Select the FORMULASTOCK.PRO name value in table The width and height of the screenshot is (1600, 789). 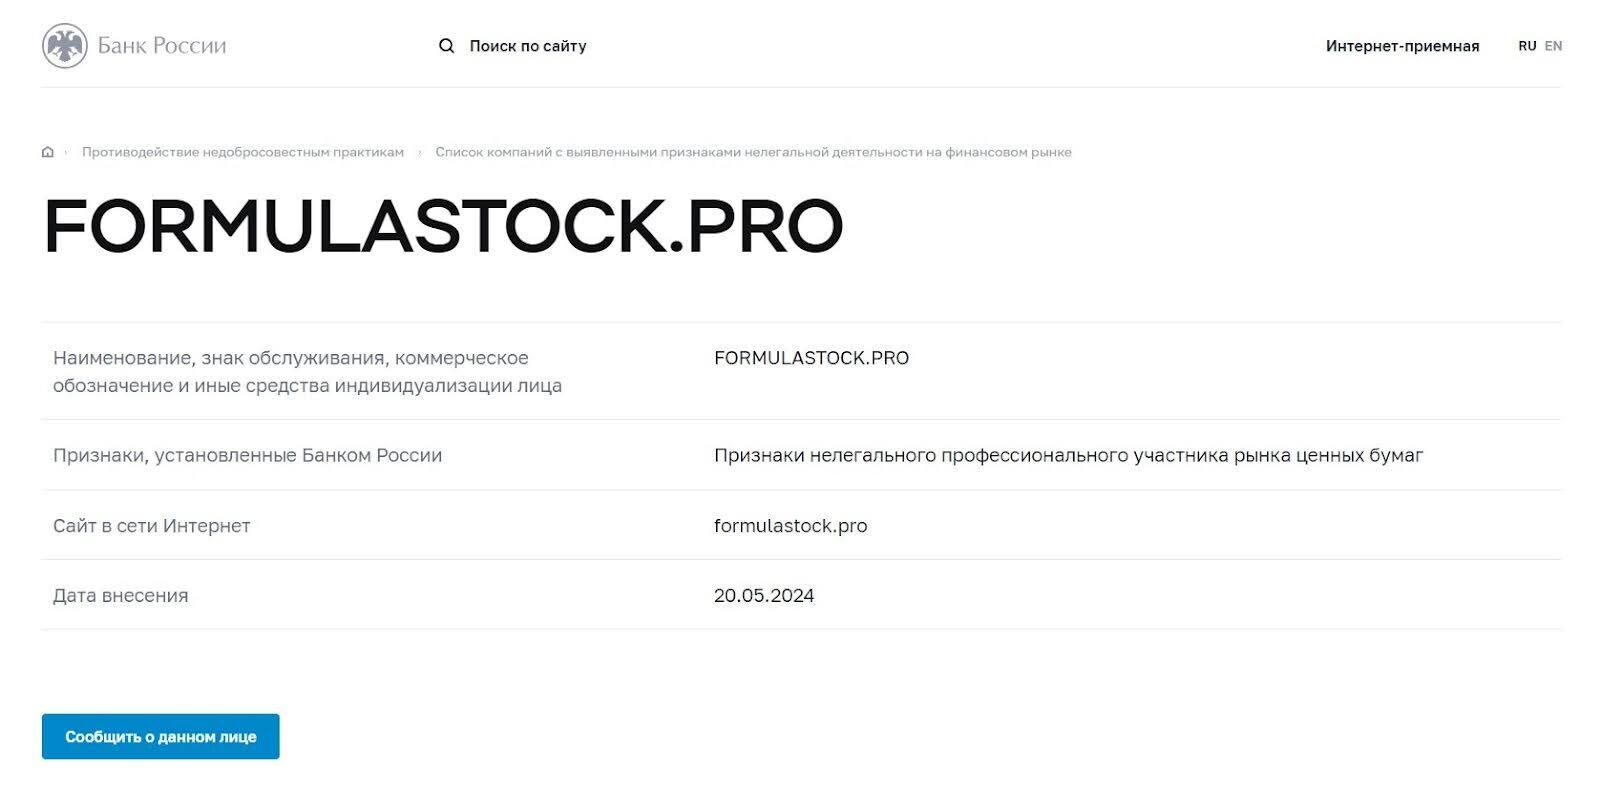point(812,358)
